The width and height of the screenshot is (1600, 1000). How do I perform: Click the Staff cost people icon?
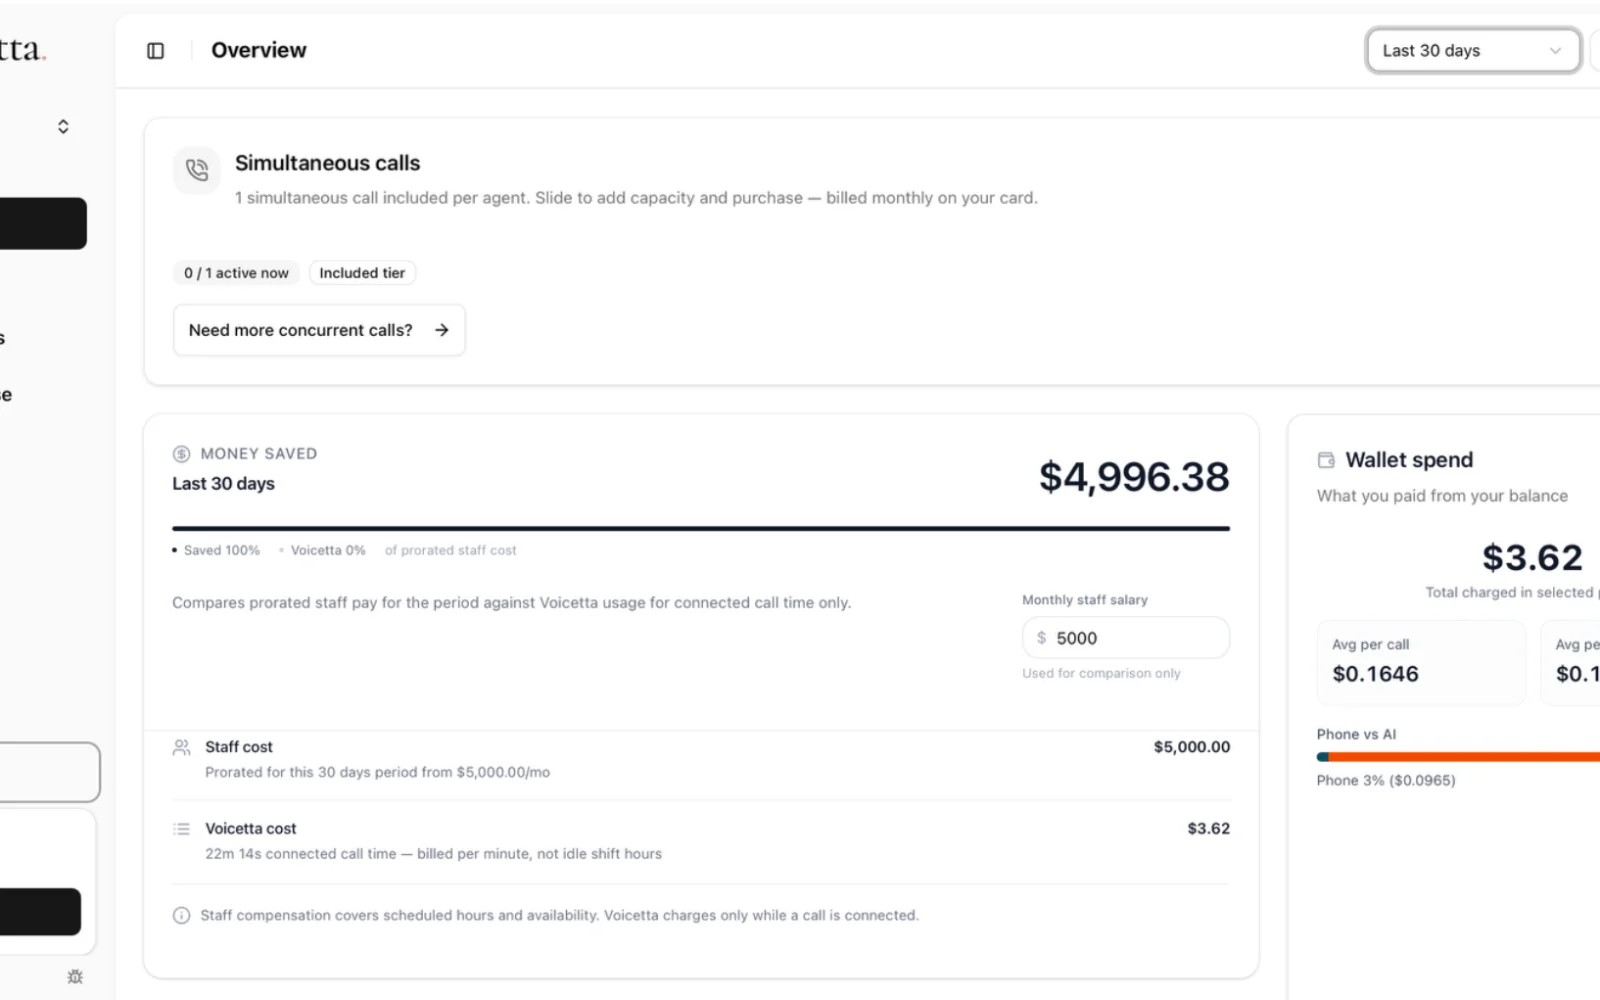click(181, 747)
